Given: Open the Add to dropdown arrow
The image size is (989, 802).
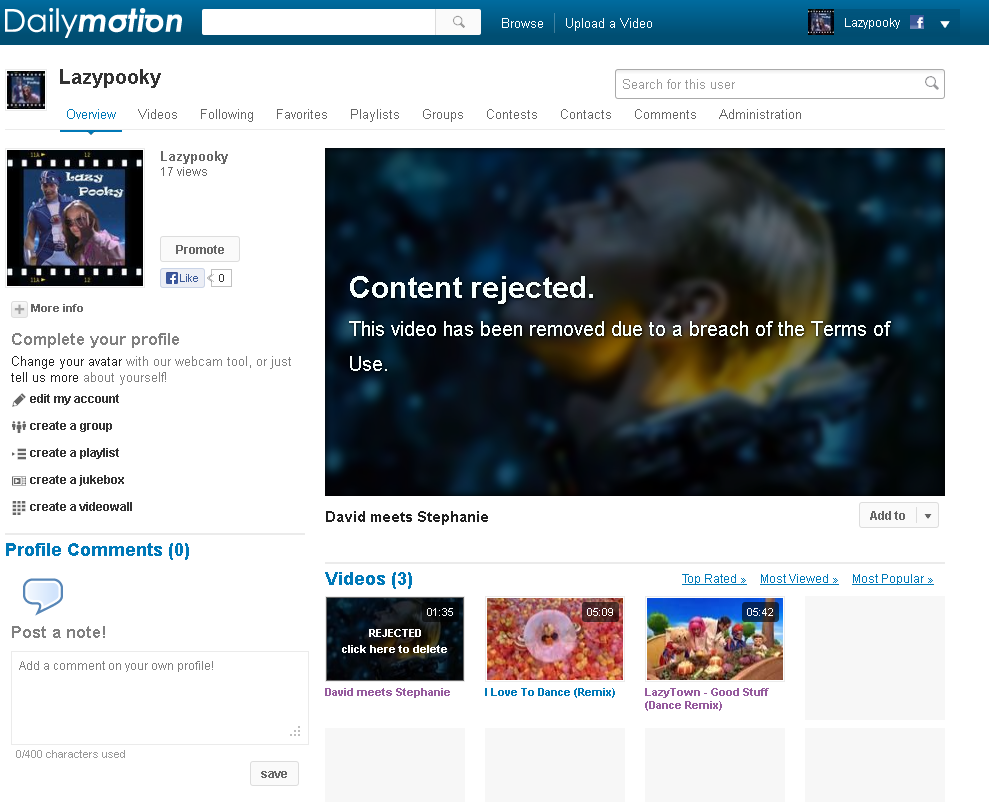Looking at the screenshot, I should tap(927, 516).
